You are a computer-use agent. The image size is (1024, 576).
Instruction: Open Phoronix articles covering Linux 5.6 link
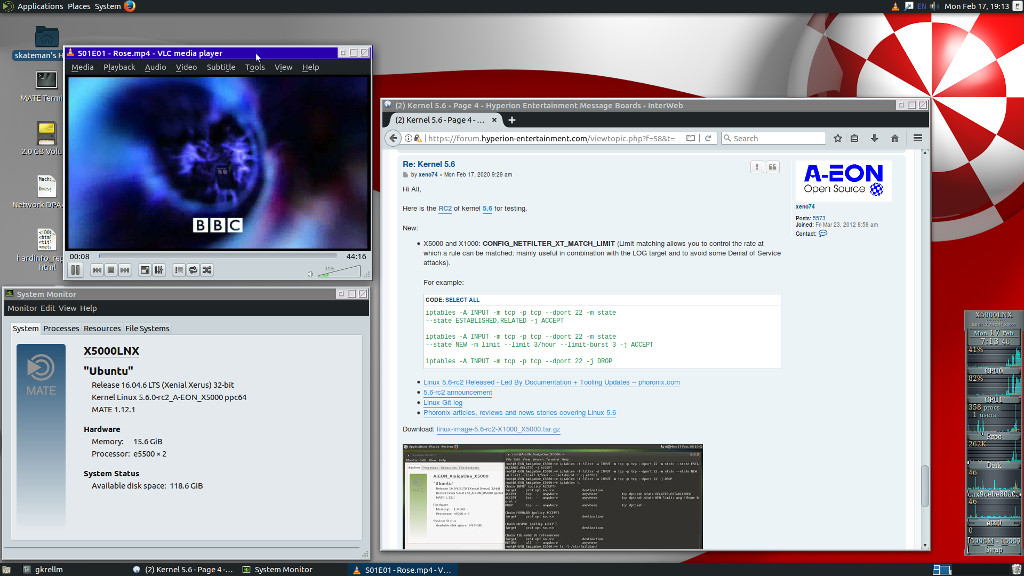[x=520, y=413]
